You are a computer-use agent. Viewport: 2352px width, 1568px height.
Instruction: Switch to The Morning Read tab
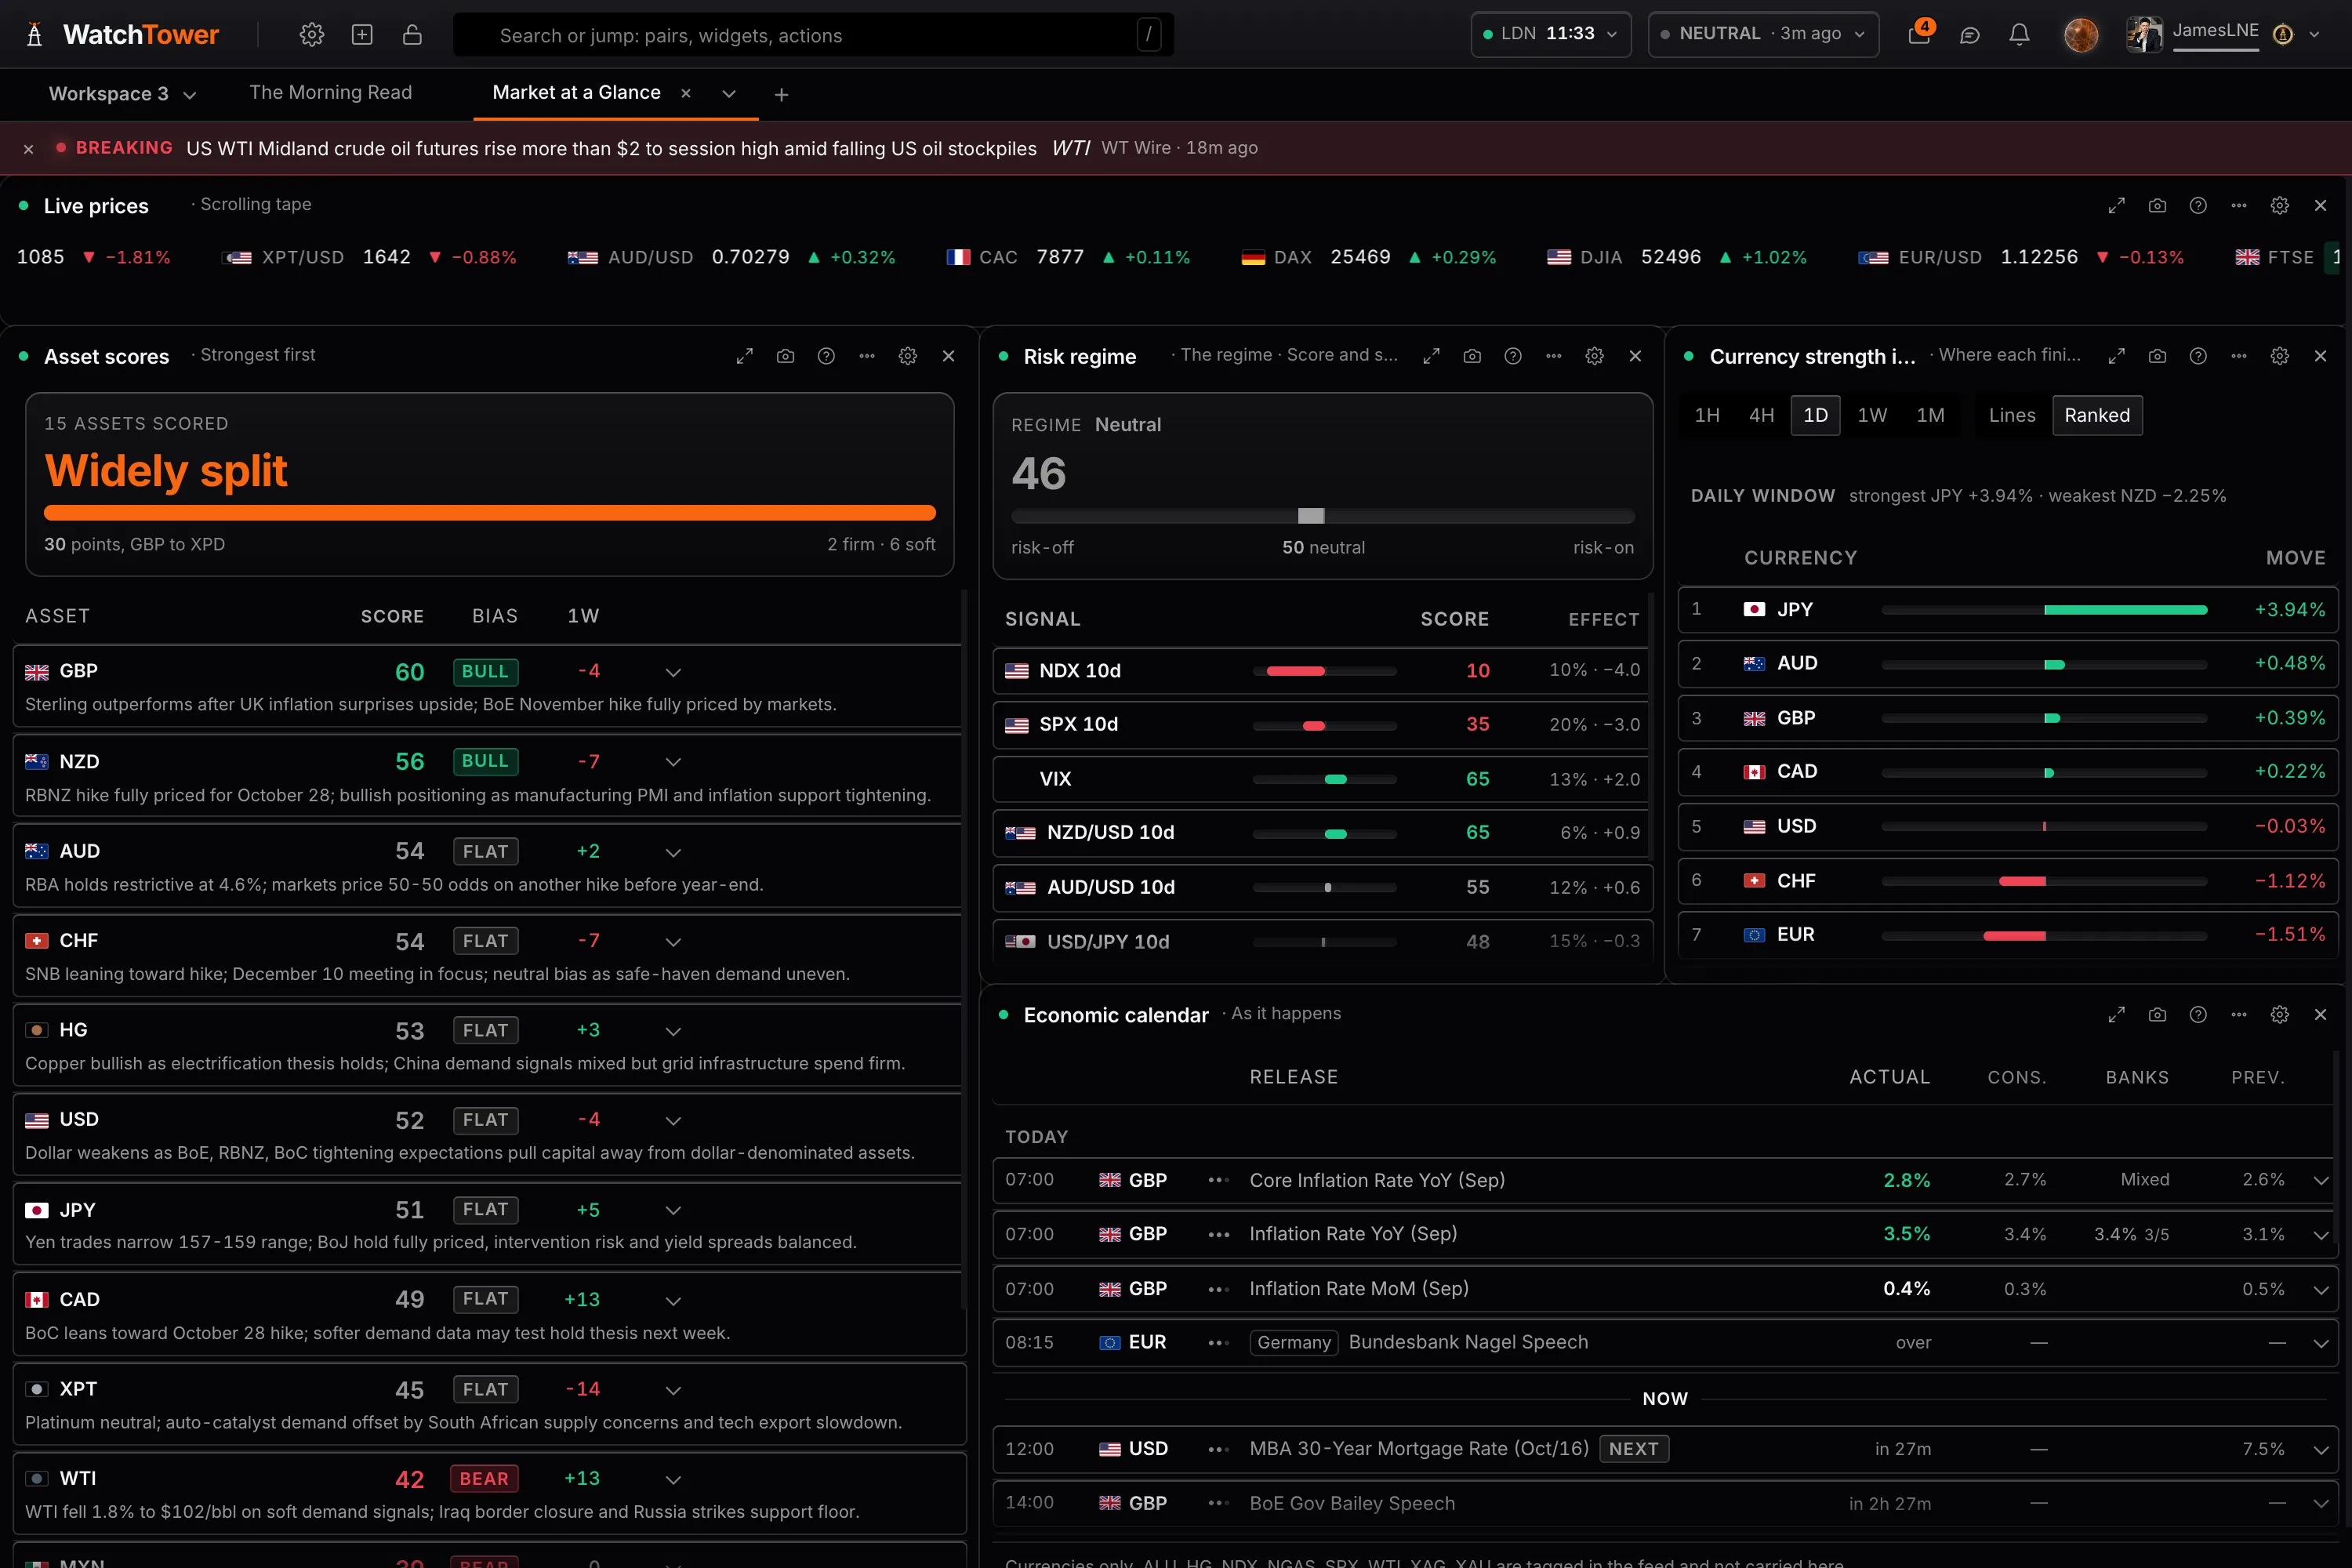(330, 93)
